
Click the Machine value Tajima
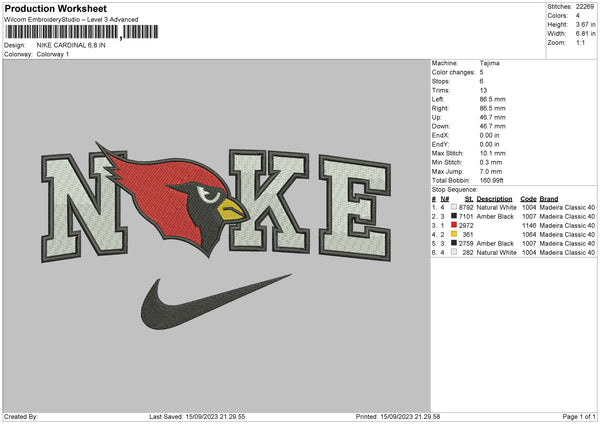click(x=489, y=63)
